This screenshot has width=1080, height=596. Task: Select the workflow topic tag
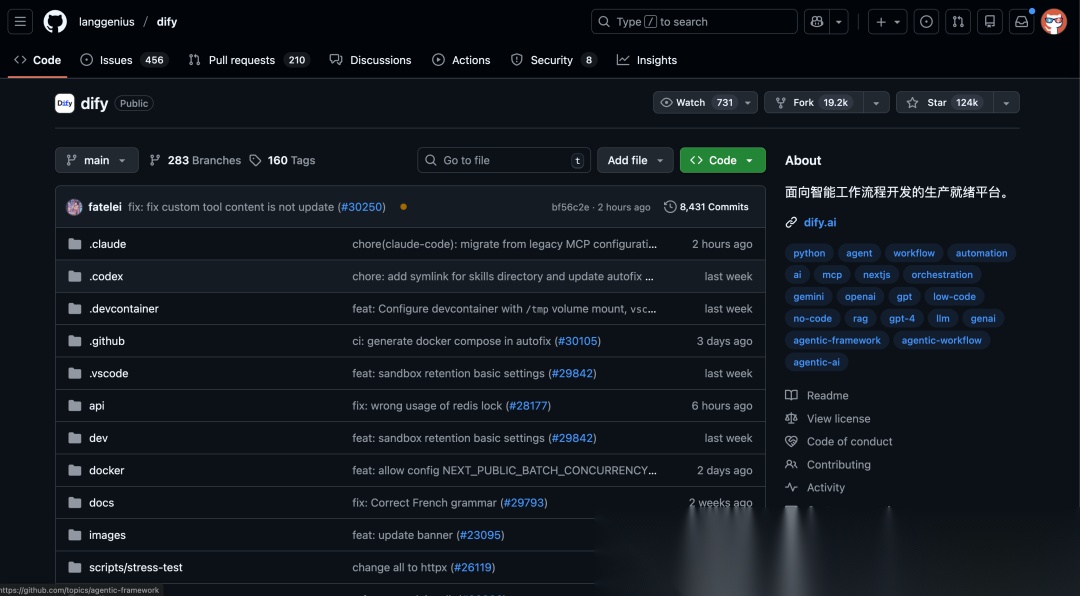tap(913, 253)
